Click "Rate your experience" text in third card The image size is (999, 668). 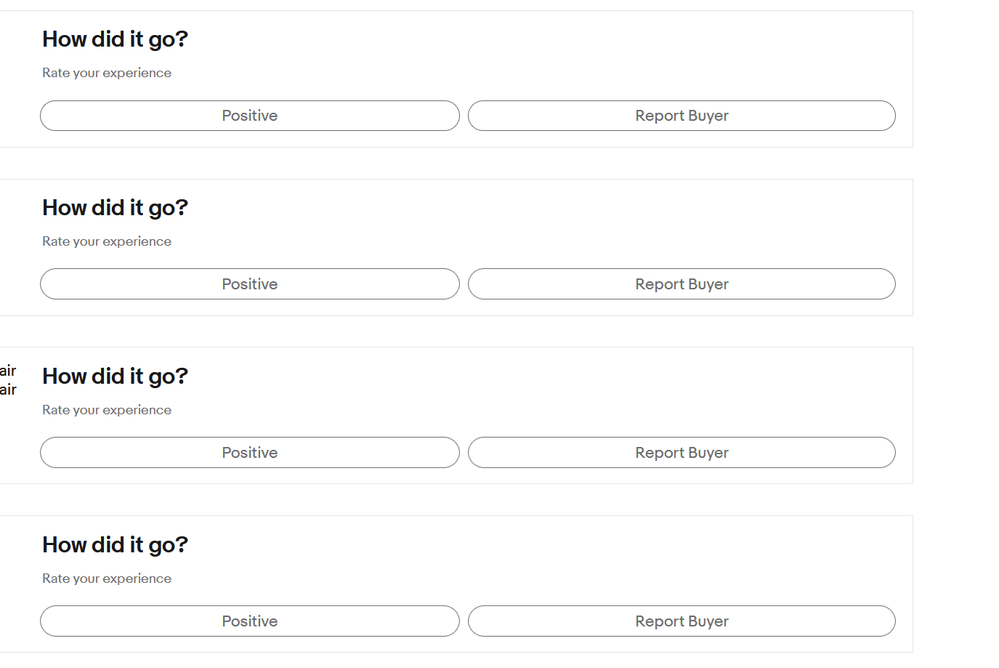point(107,410)
